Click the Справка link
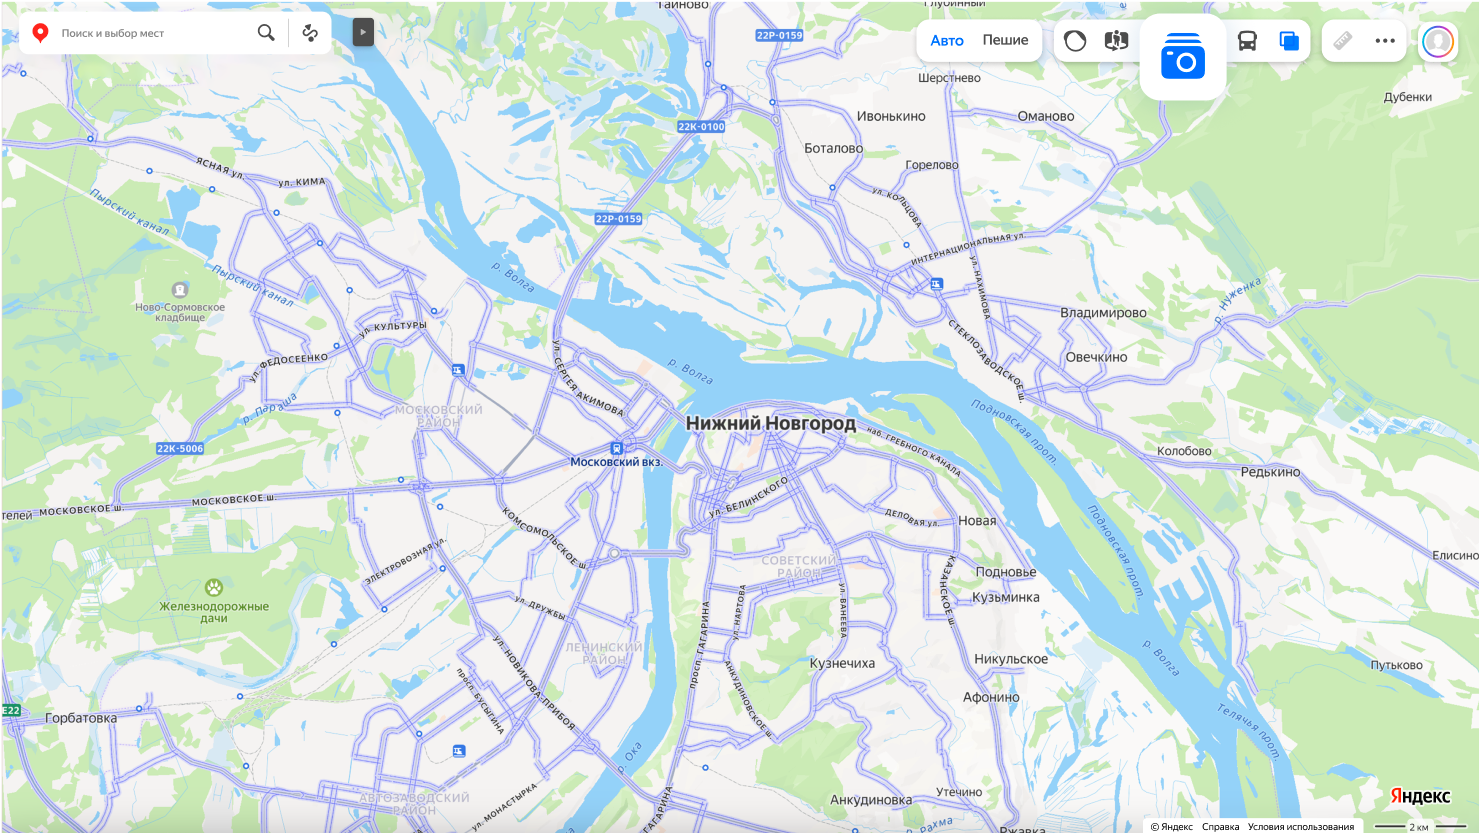1479x833 pixels. [x=1220, y=827]
